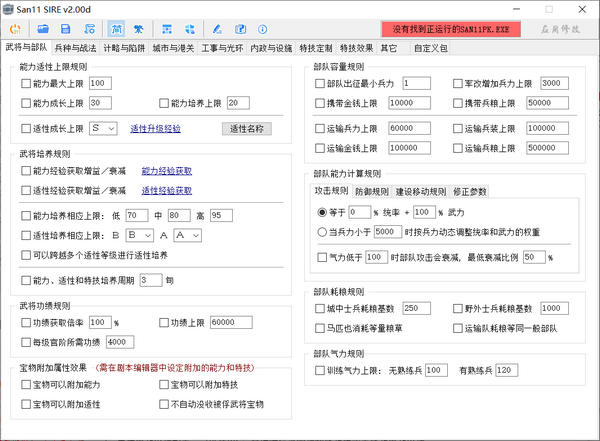Click the config file icon next to save
Image resolution: width=600 pixels, height=441 pixels.
point(90,29)
